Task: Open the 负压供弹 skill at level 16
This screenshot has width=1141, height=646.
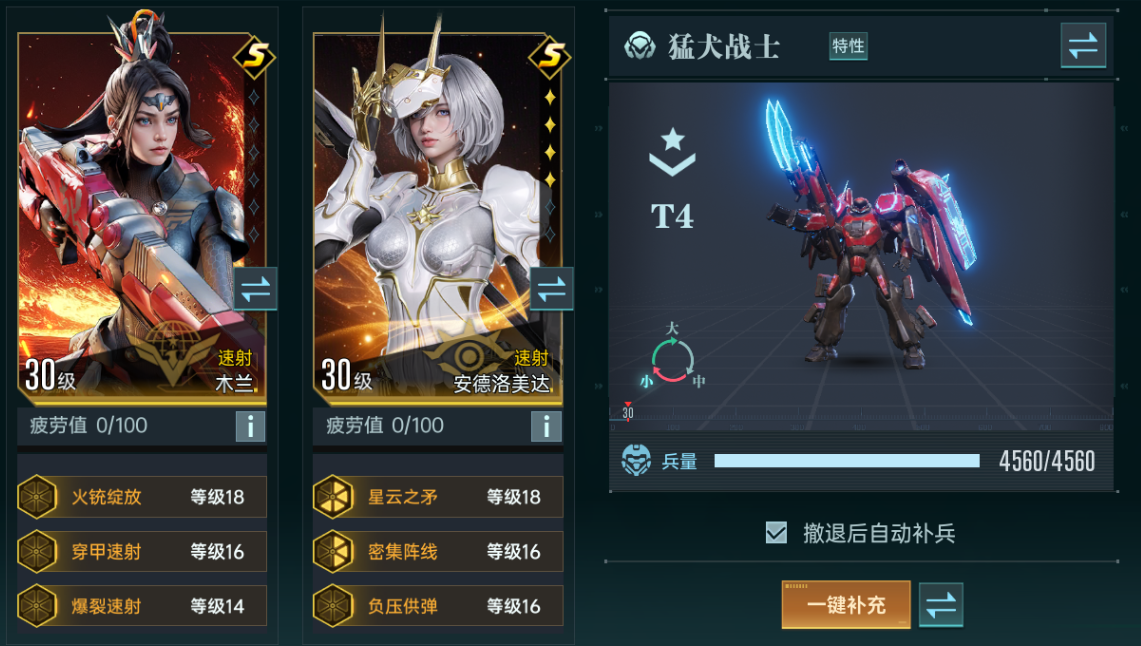Action: (438, 606)
